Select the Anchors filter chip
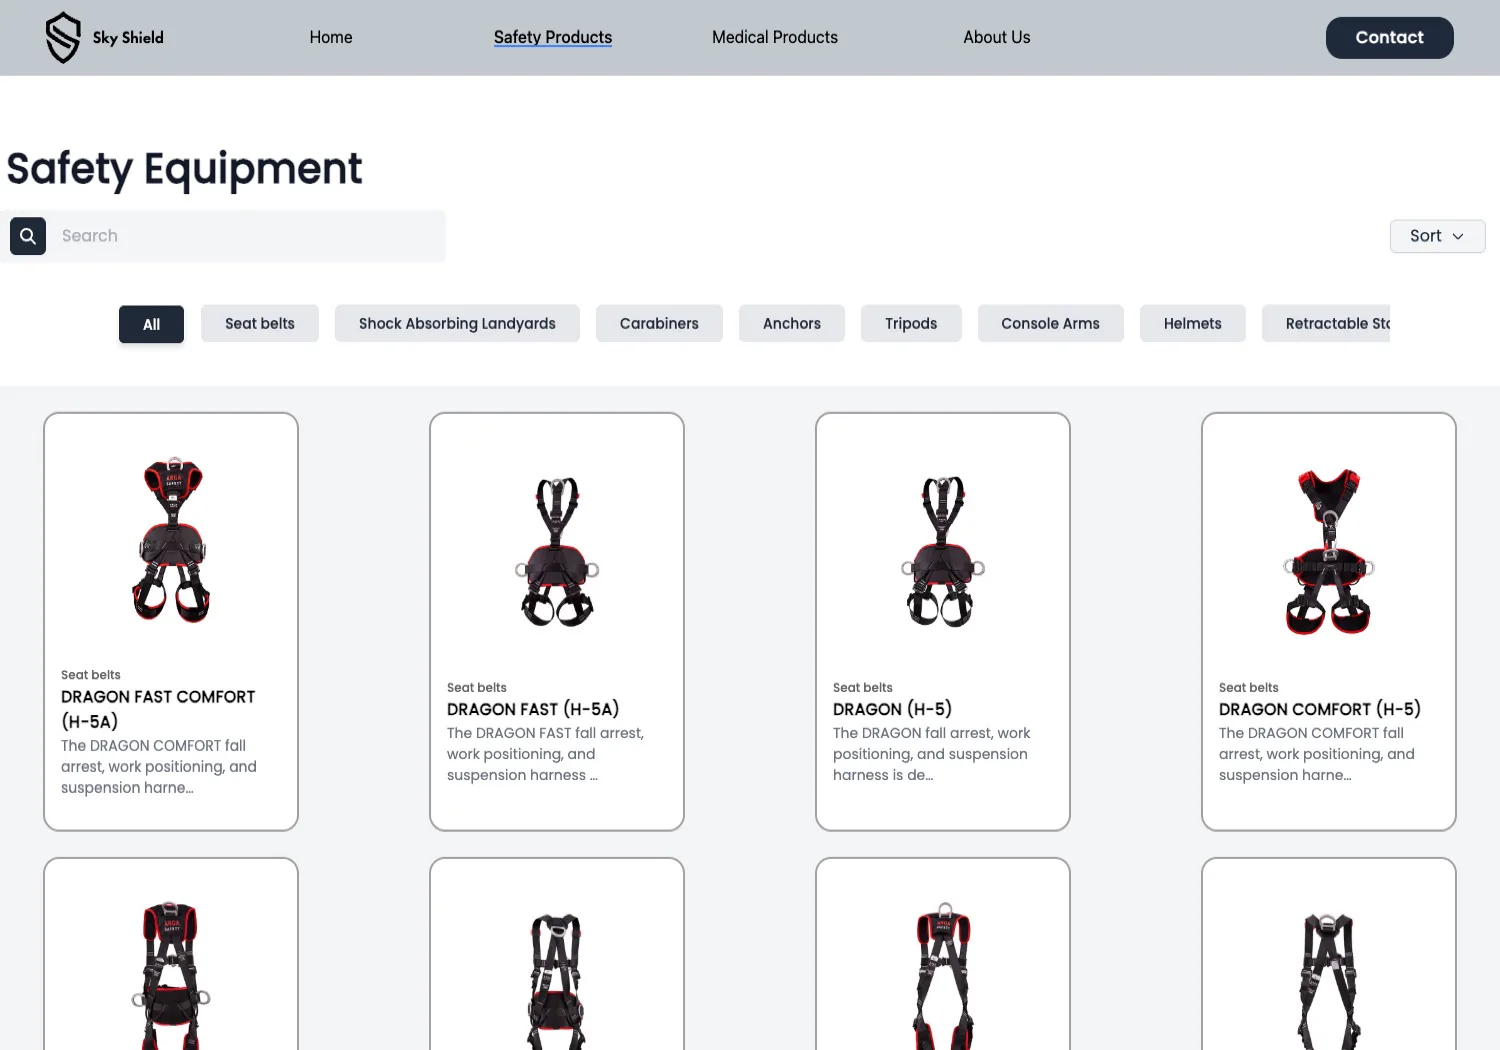 pyautogui.click(x=792, y=323)
